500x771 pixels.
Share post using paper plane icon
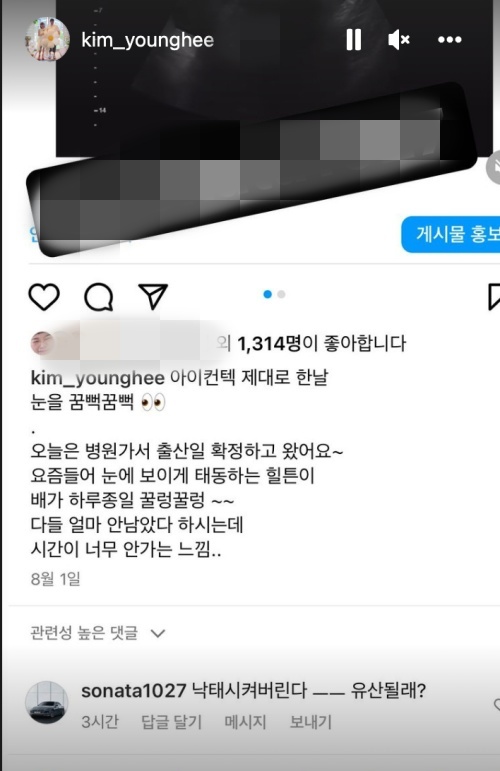tap(153, 297)
